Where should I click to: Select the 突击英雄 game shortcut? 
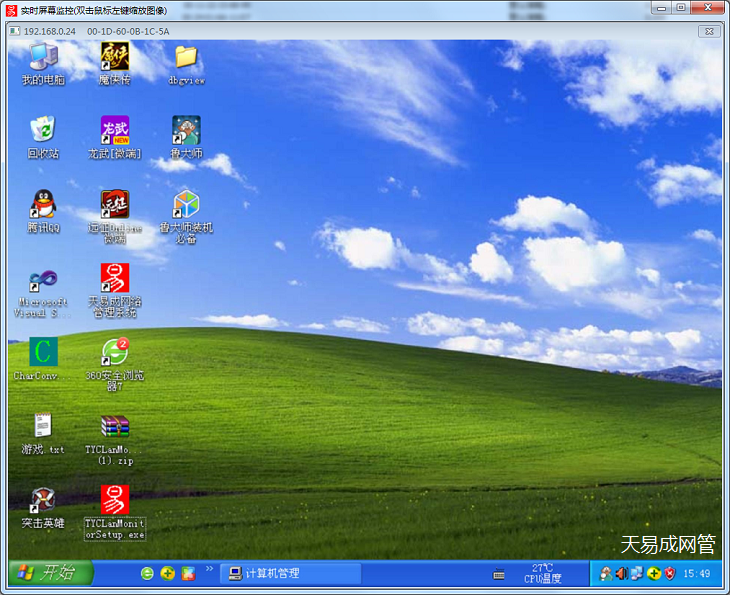(x=43, y=500)
